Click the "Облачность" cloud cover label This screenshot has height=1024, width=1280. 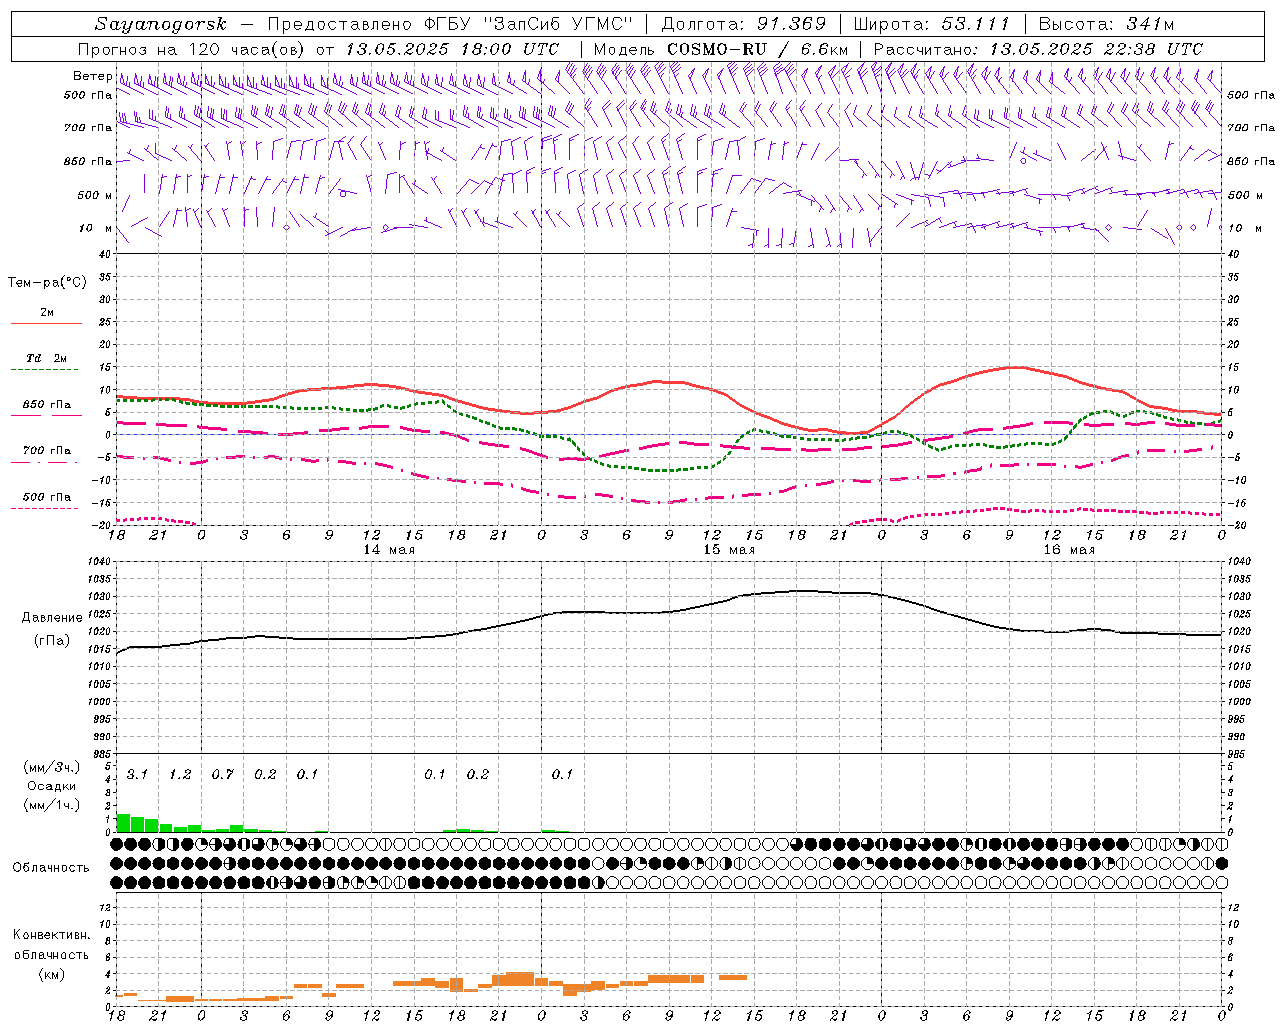(51, 868)
